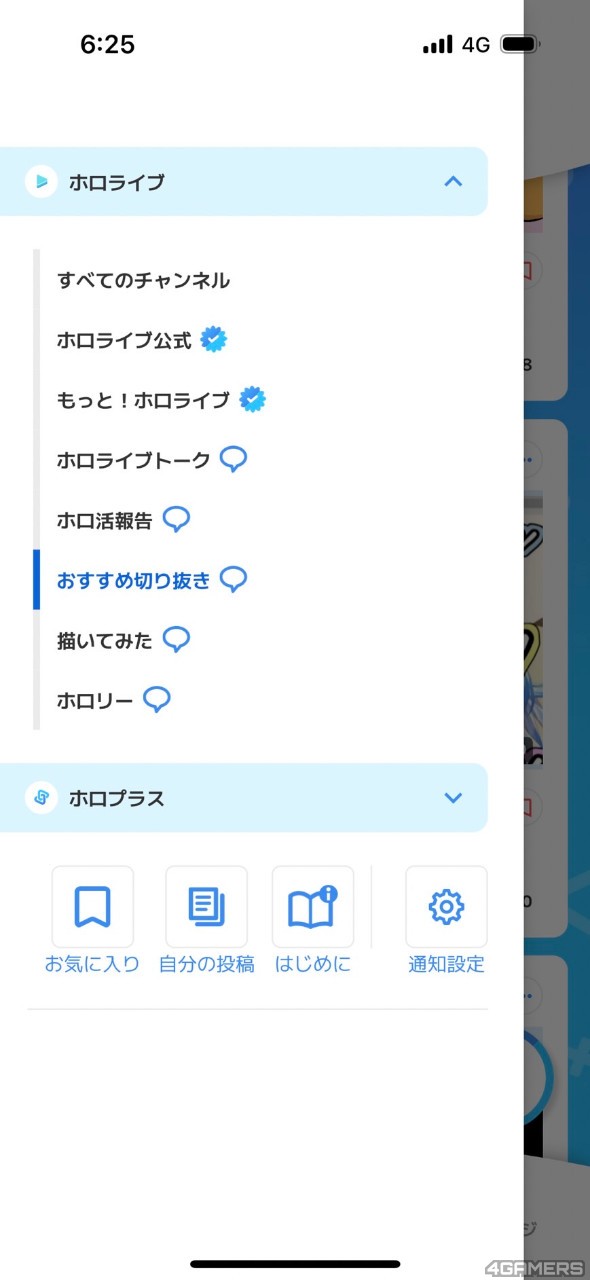
Task: Open 自分の投稿 document icon
Action: pyautogui.click(x=206, y=907)
